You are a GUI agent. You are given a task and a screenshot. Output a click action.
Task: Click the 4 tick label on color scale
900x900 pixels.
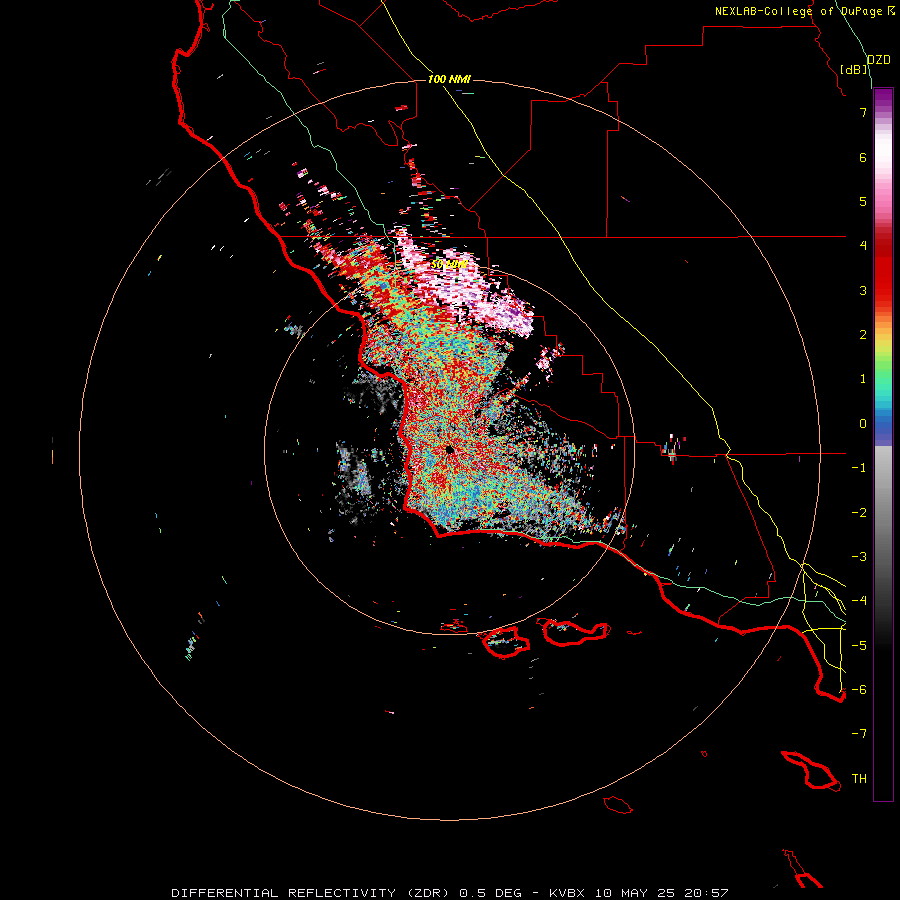click(x=863, y=246)
